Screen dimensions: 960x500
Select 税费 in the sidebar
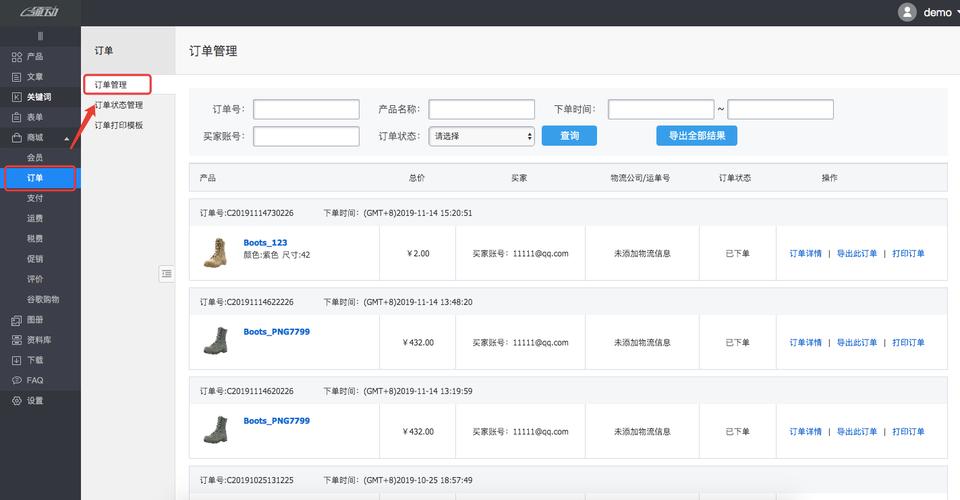35,239
